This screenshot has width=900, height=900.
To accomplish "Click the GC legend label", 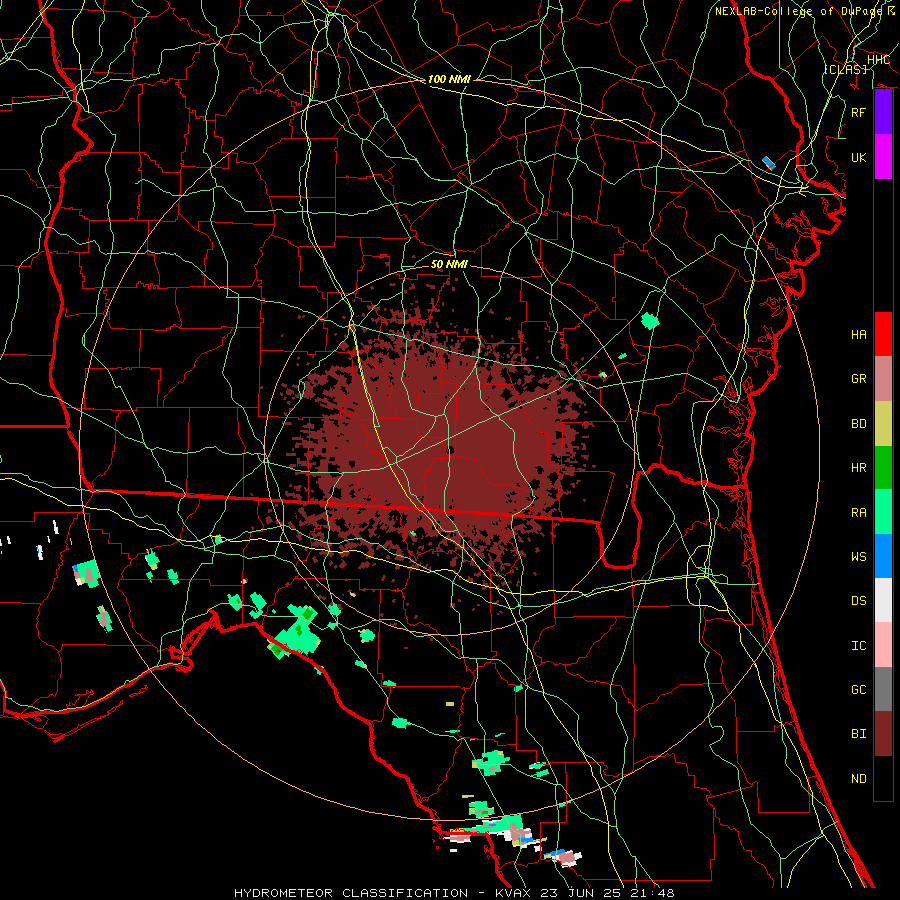I will tap(858, 690).
